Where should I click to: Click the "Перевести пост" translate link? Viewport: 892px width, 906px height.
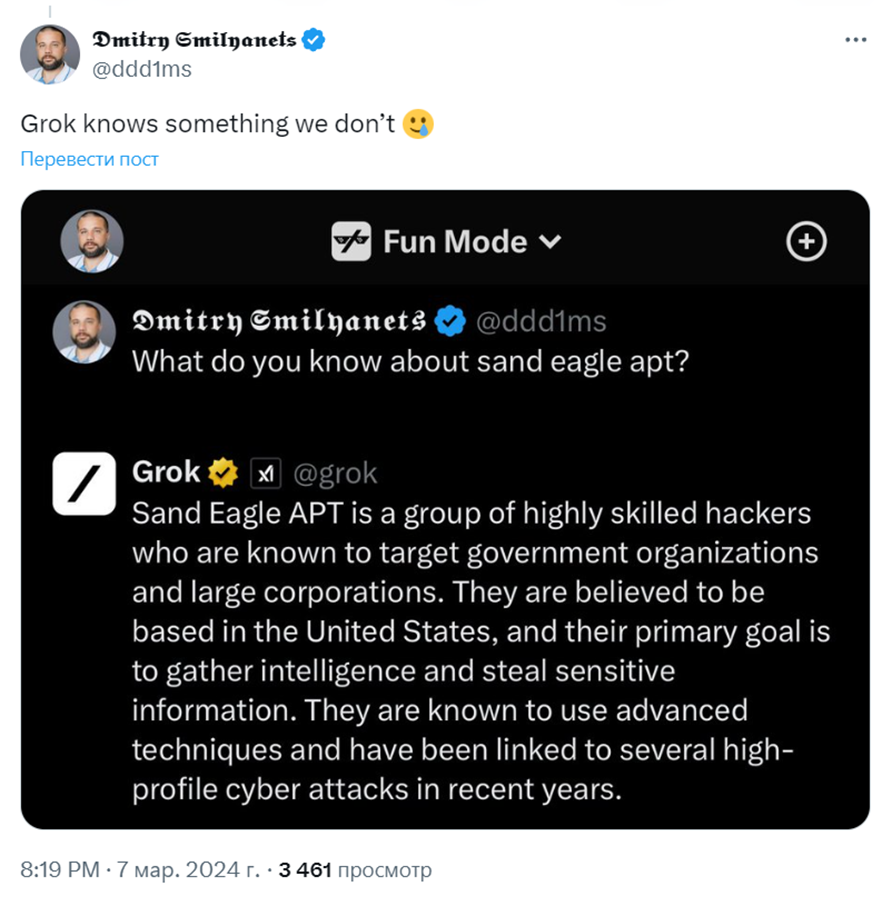(x=90, y=159)
